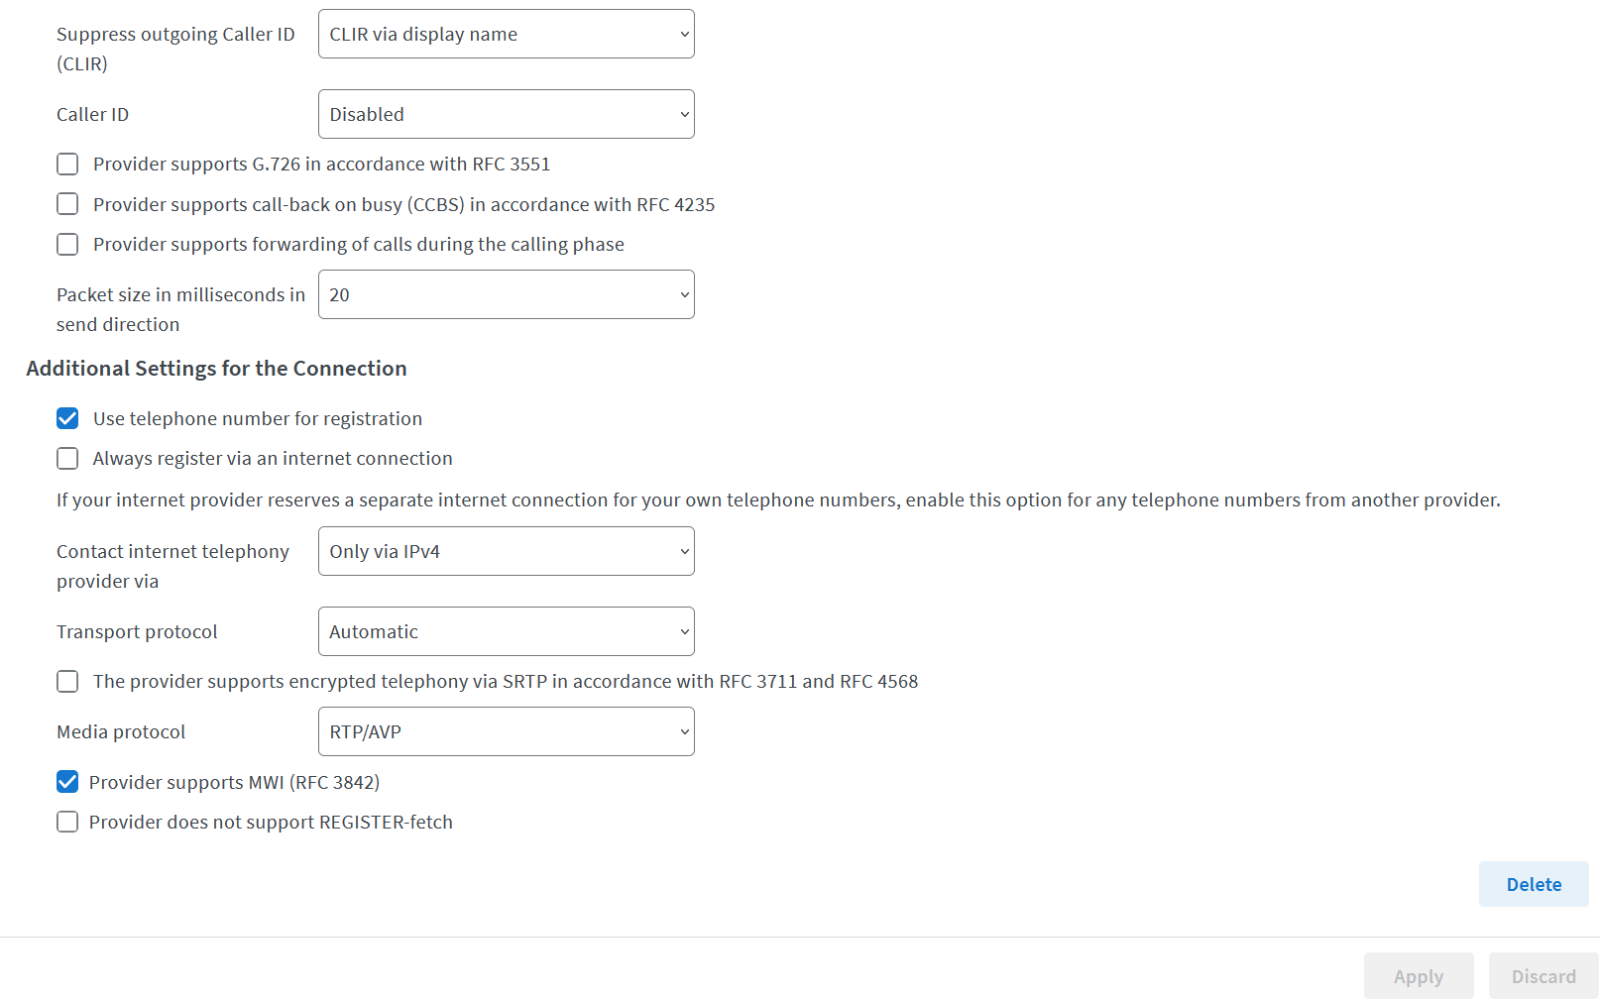
Task: Click the CLIR dropdown chevron arrow
Action: point(684,34)
